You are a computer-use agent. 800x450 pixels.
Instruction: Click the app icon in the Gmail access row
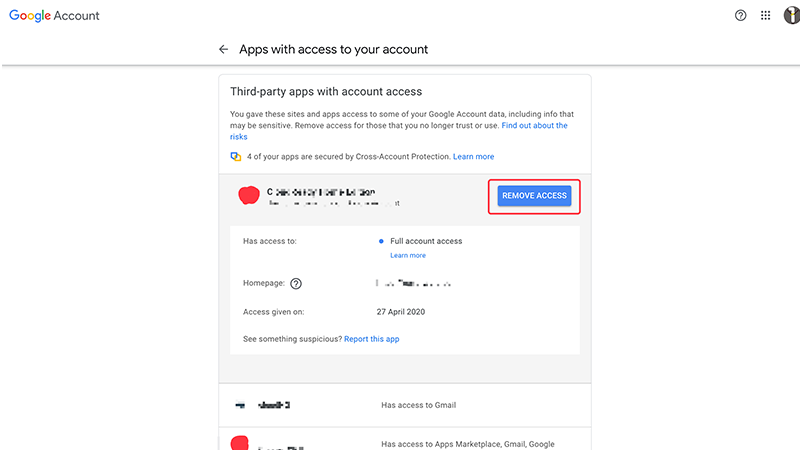240,405
